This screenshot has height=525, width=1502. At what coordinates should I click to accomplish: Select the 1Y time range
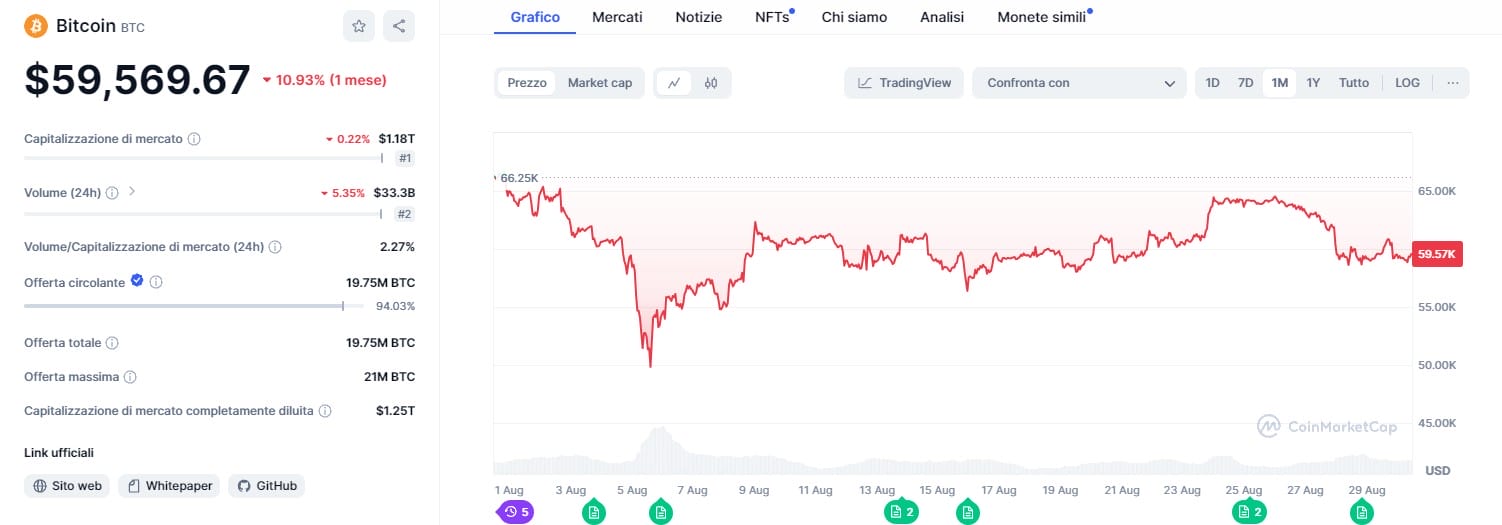click(x=1313, y=83)
